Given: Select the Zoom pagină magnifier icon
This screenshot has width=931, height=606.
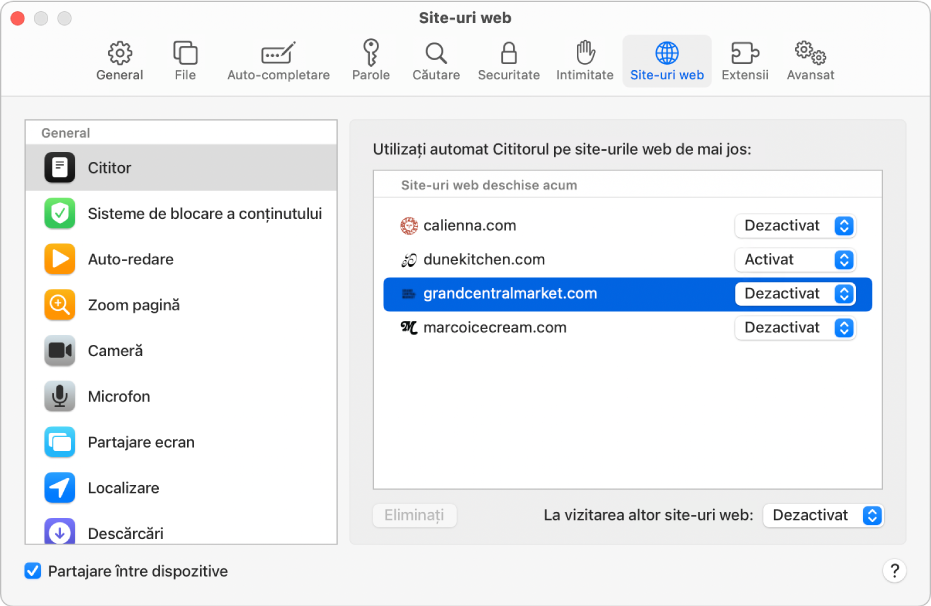Looking at the screenshot, I should pyautogui.click(x=59, y=304).
